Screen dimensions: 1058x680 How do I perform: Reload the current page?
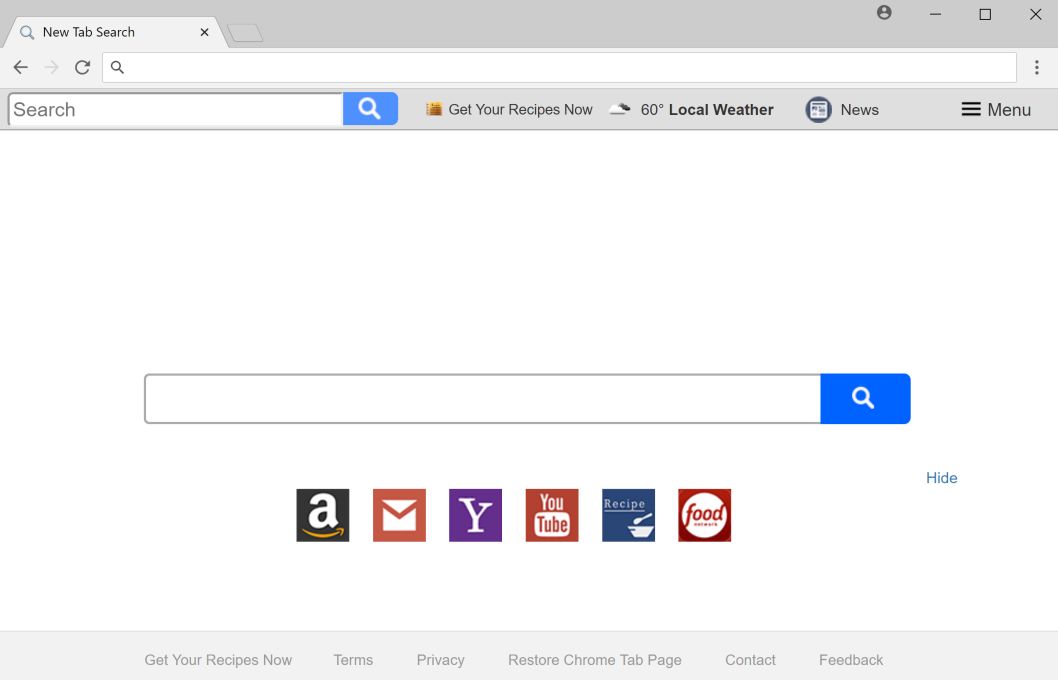(x=83, y=67)
